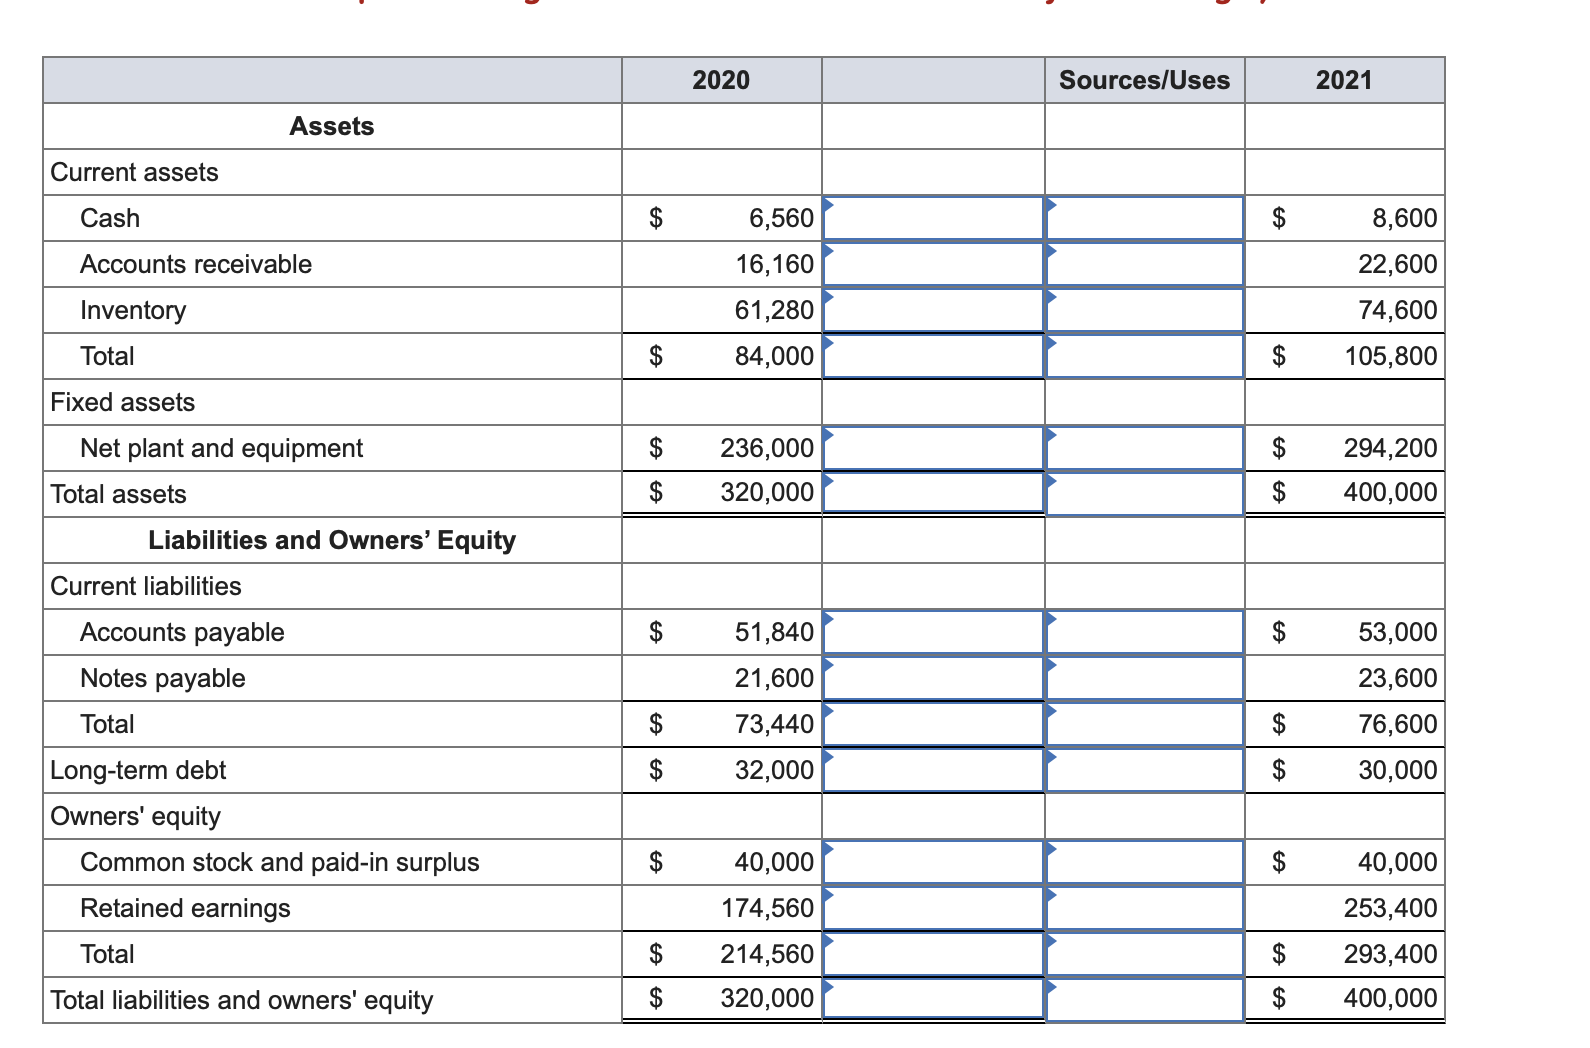Image resolution: width=1590 pixels, height=1048 pixels.
Task: Click the Notes payable label
Action: point(163,678)
